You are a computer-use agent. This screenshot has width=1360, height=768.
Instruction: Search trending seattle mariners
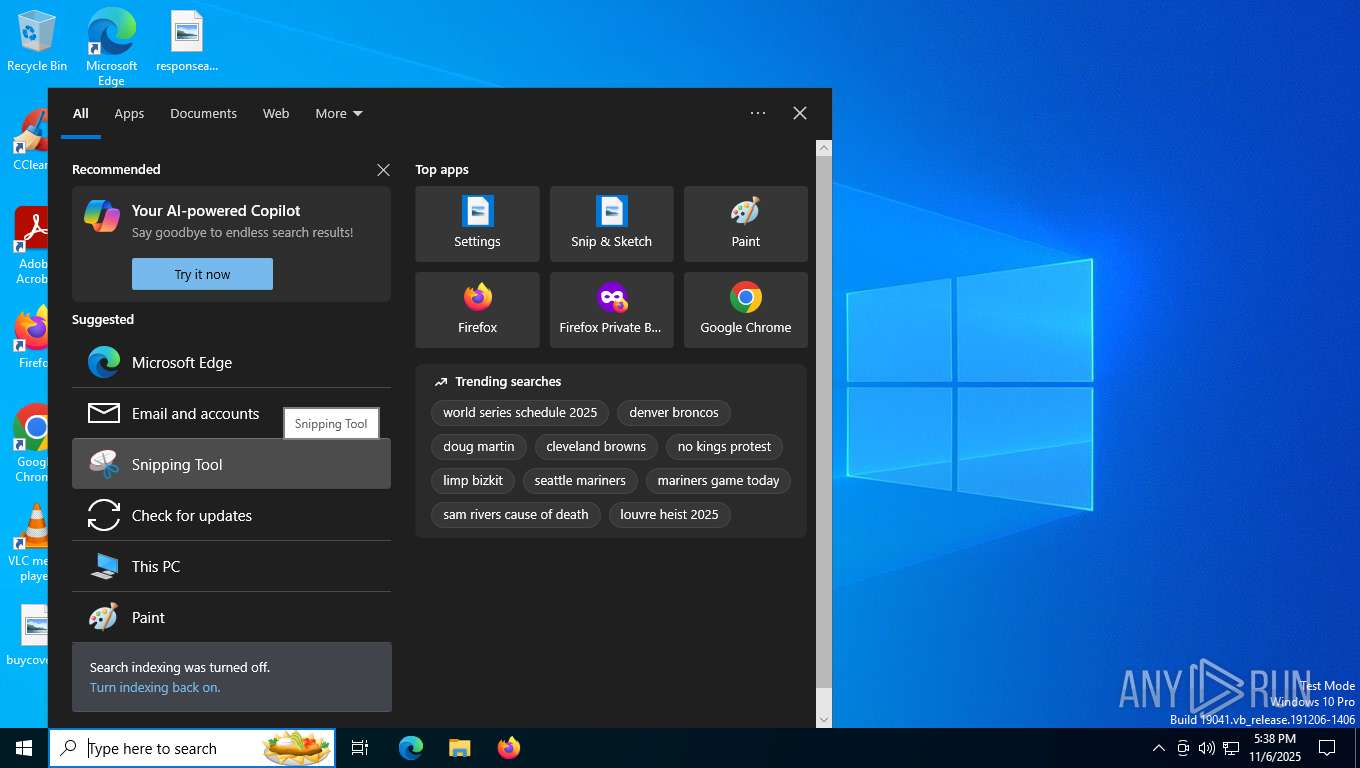(580, 480)
